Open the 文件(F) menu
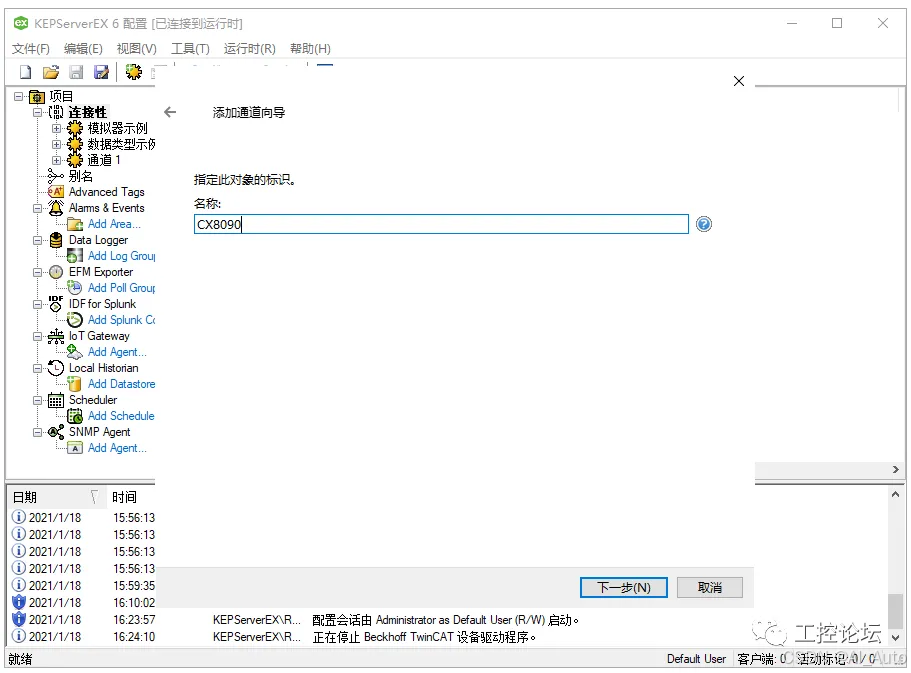Image resolution: width=911 pixels, height=673 pixels. [x=31, y=48]
